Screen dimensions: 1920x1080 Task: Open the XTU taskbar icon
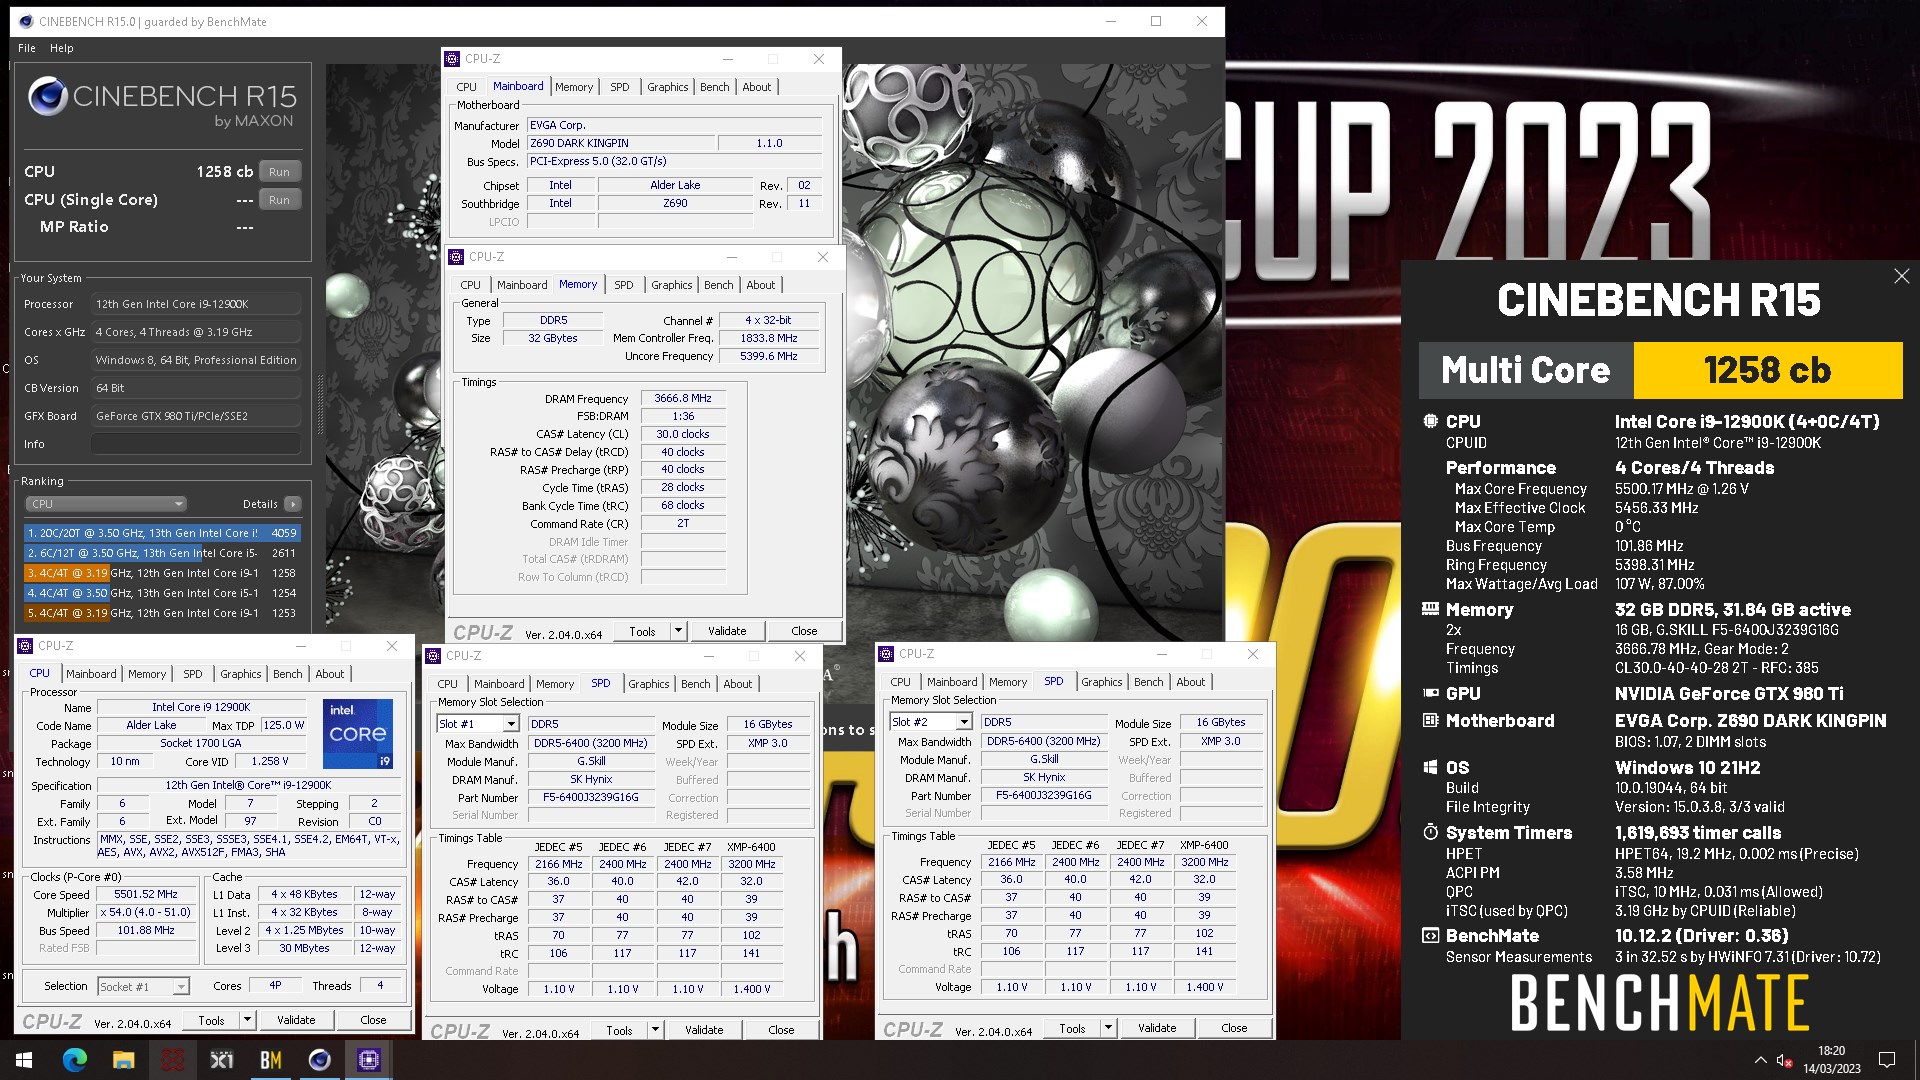coord(221,1060)
